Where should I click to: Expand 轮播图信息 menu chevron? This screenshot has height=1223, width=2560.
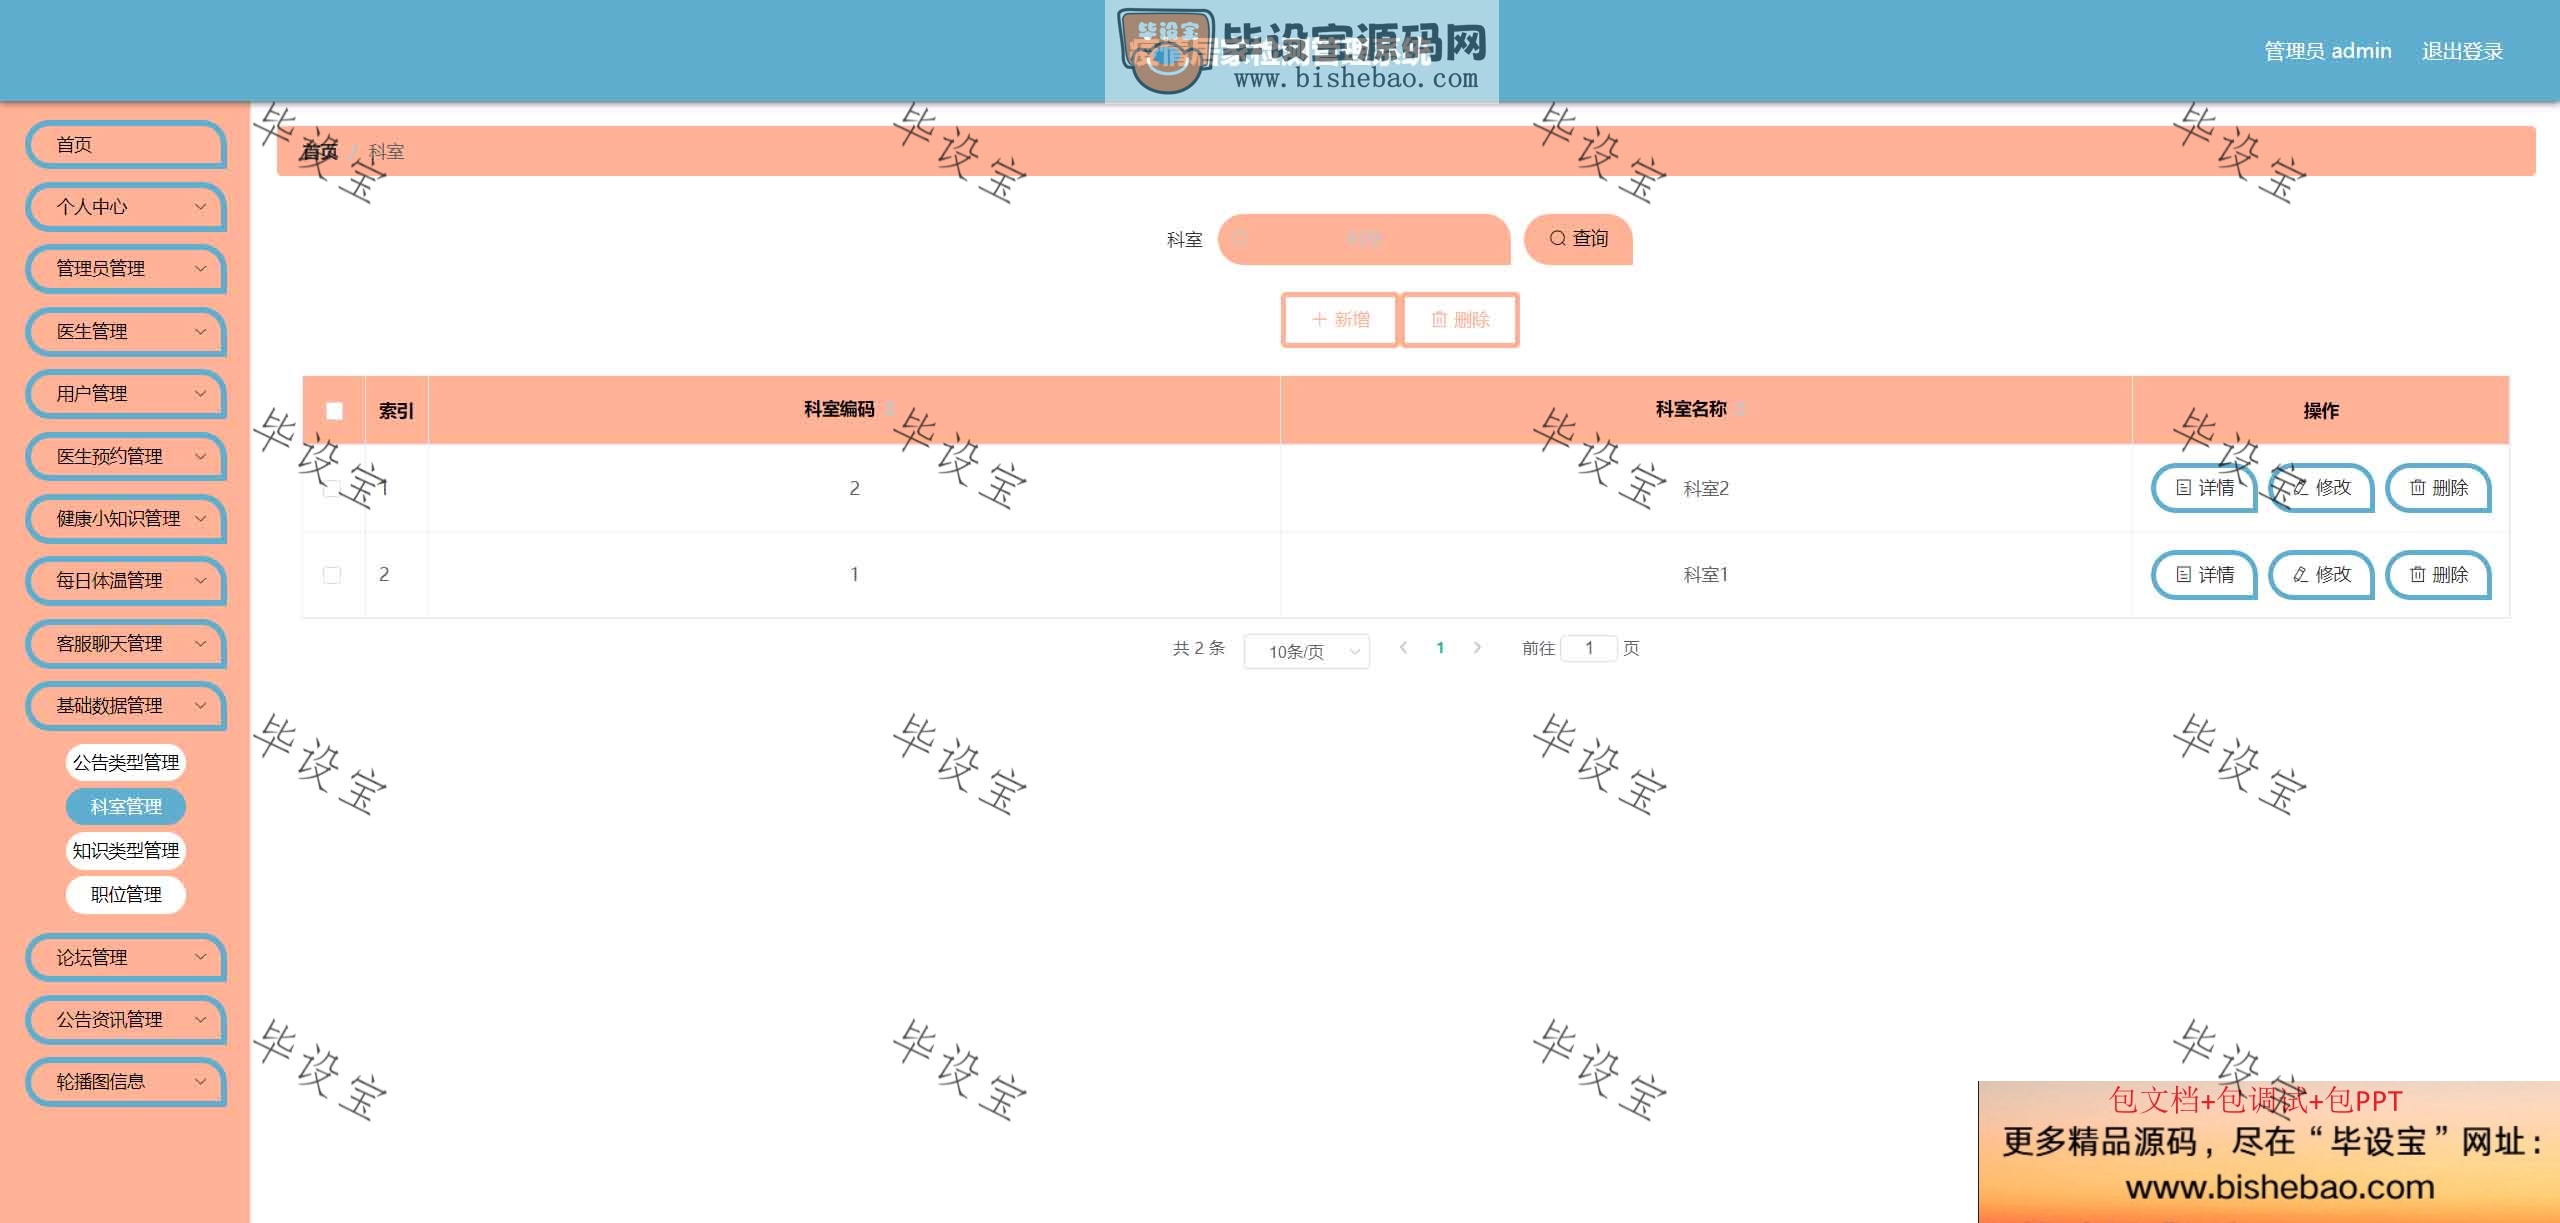pos(200,1082)
